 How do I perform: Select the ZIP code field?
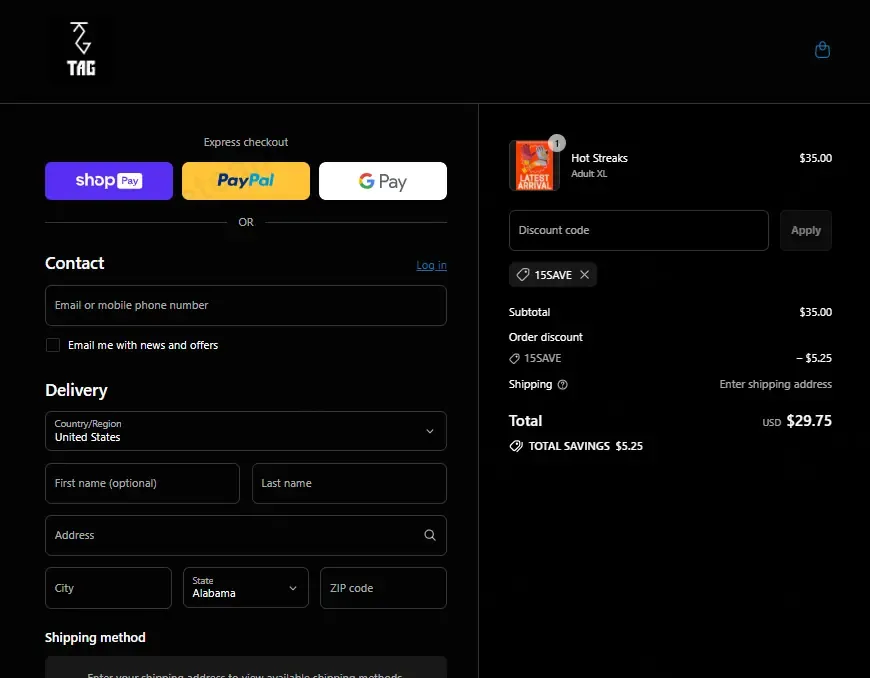click(383, 588)
